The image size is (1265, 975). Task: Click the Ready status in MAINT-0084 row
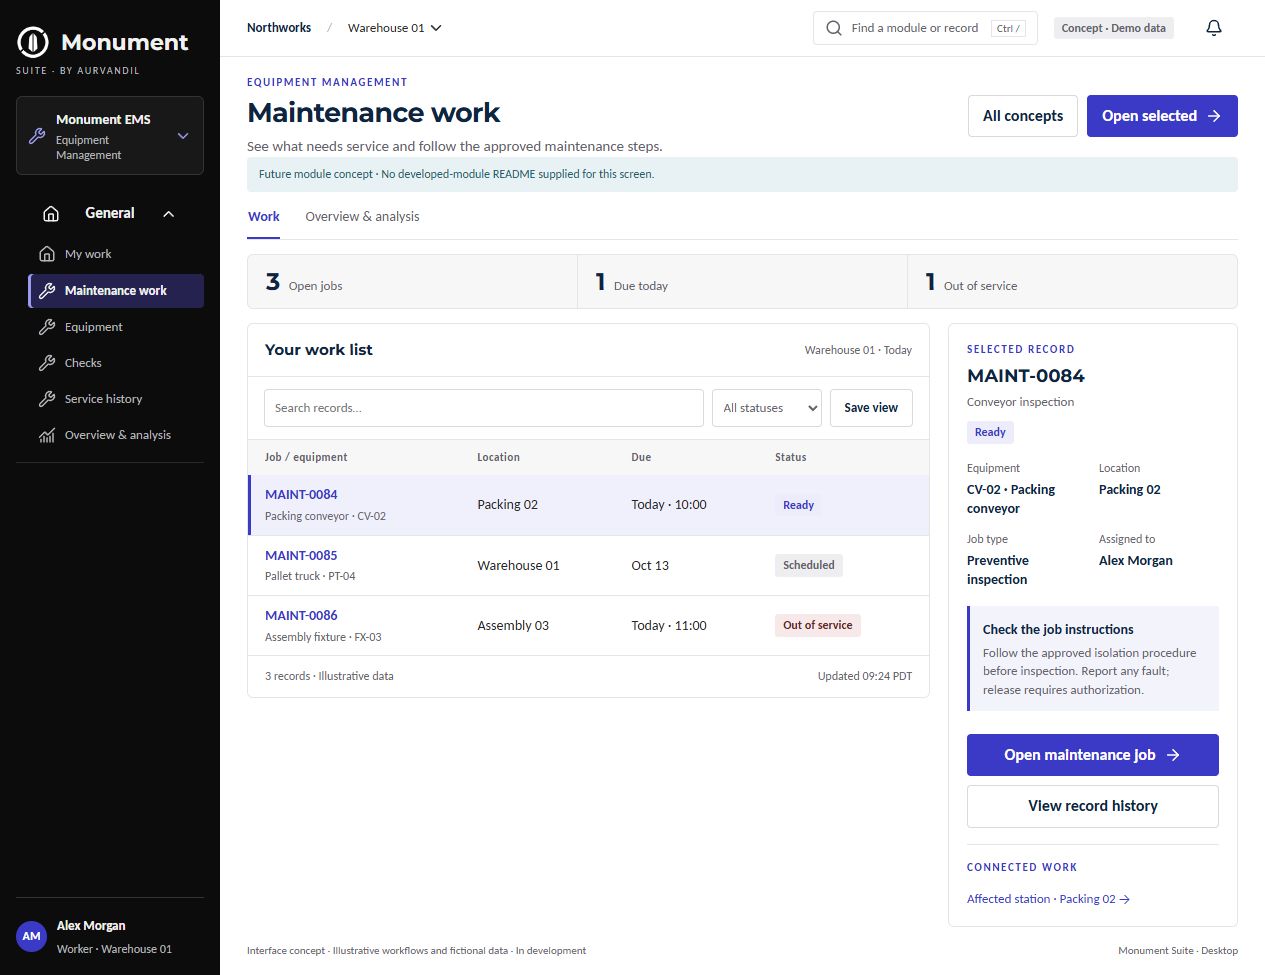pyautogui.click(x=798, y=505)
